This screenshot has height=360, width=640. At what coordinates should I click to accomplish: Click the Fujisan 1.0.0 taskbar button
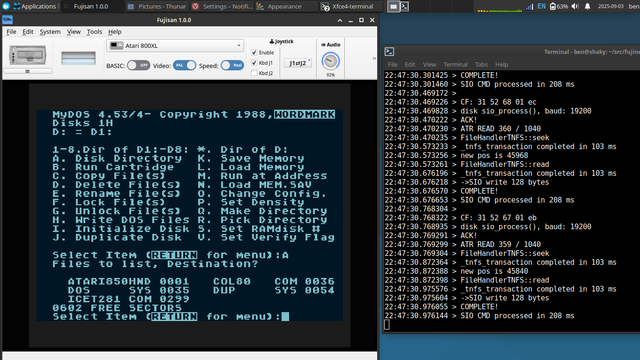(92, 6)
